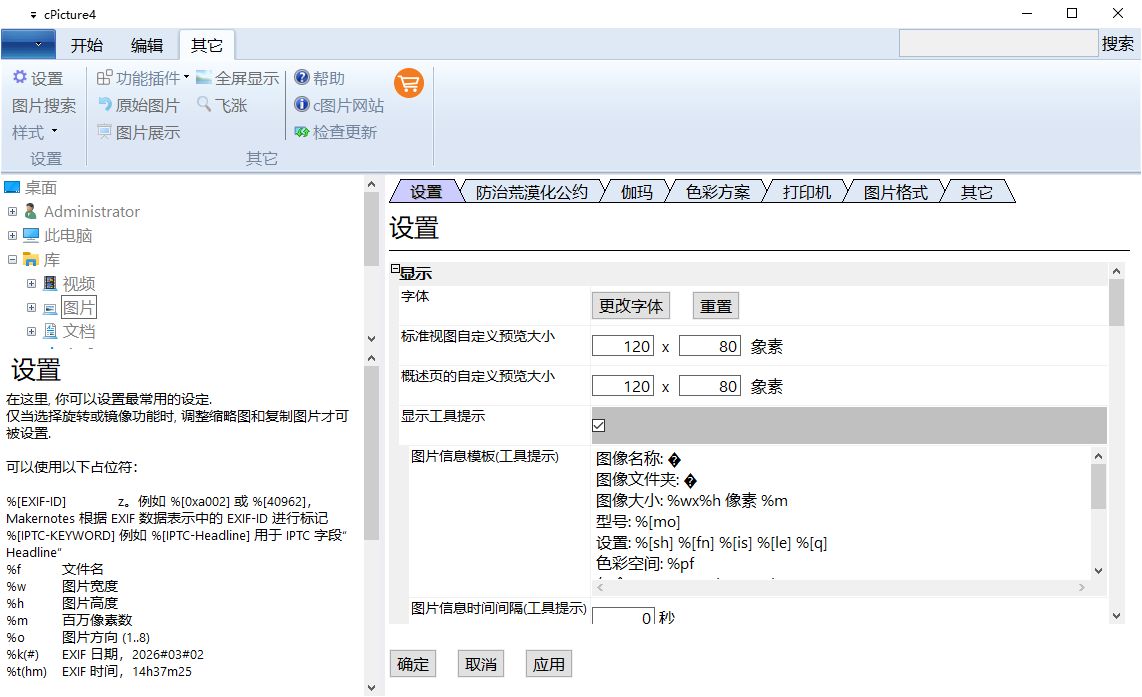
Task: Collapse the 库 tree node
Action: pyautogui.click(x=11, y=259)
